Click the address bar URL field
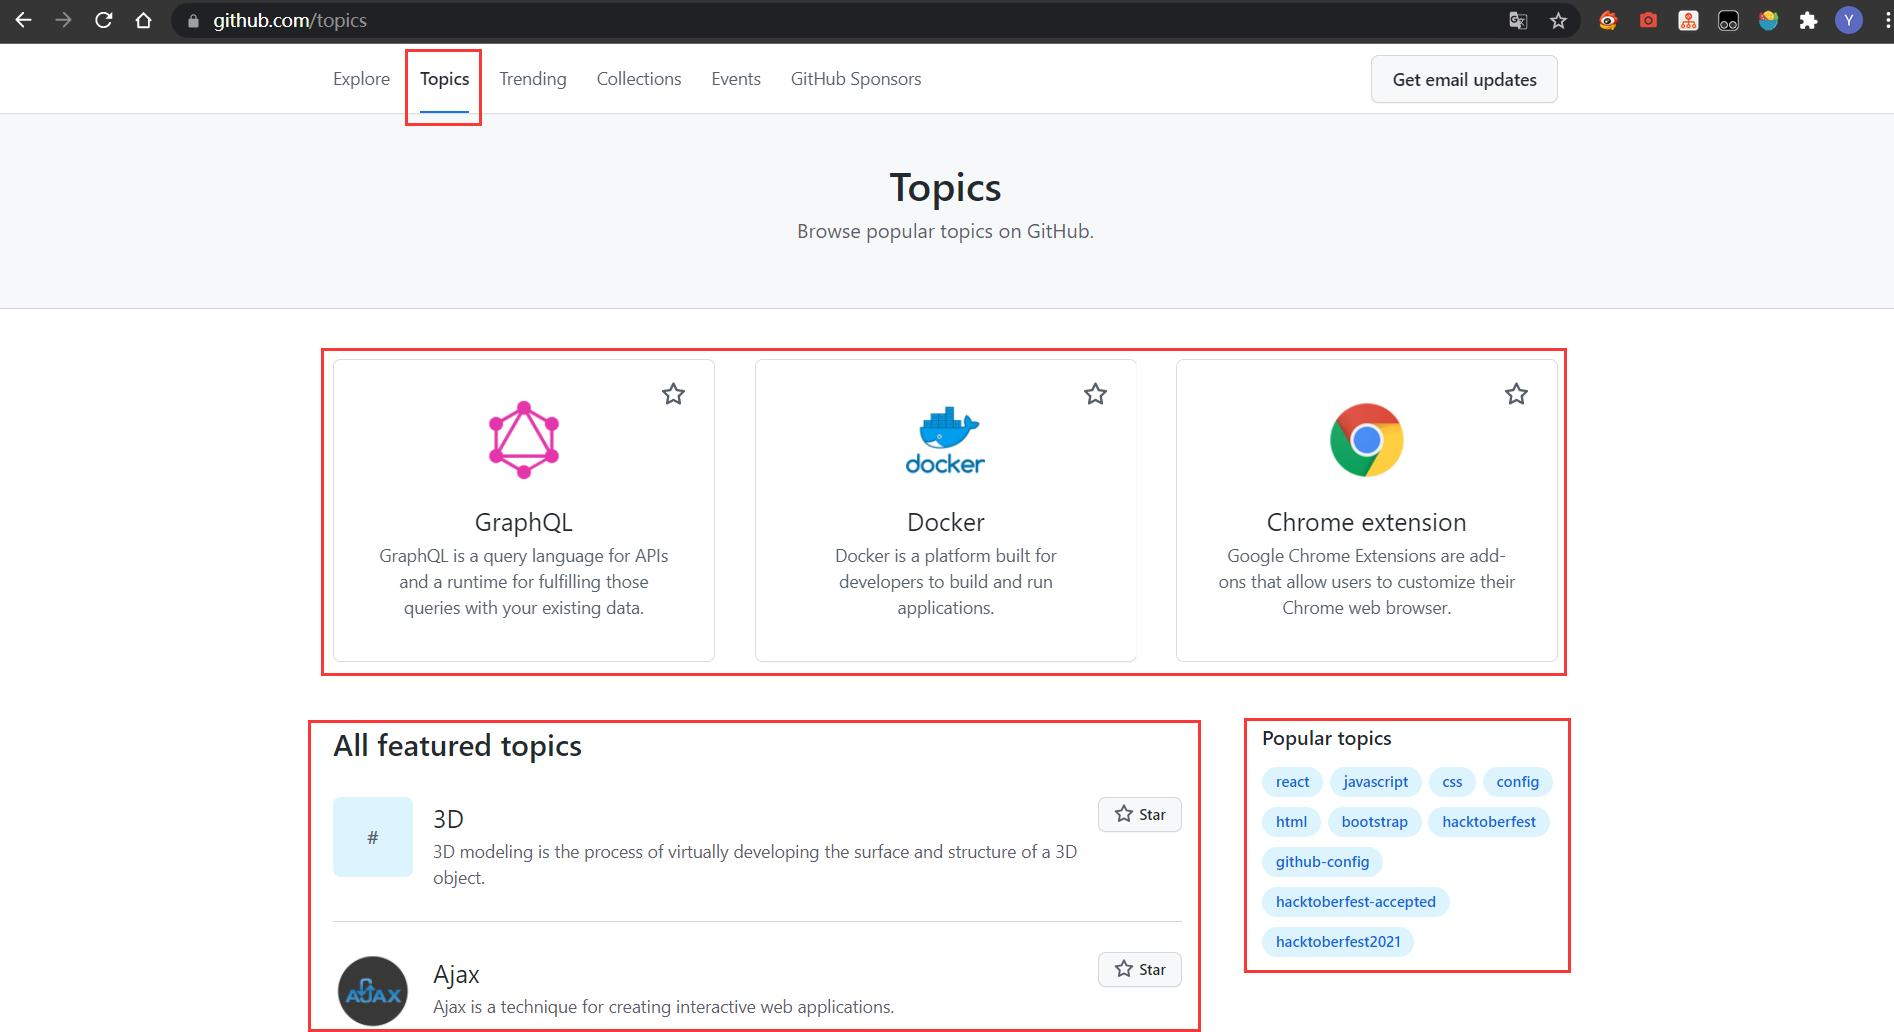This screenshot has width=1894, height=1032. tap(700, 20)
